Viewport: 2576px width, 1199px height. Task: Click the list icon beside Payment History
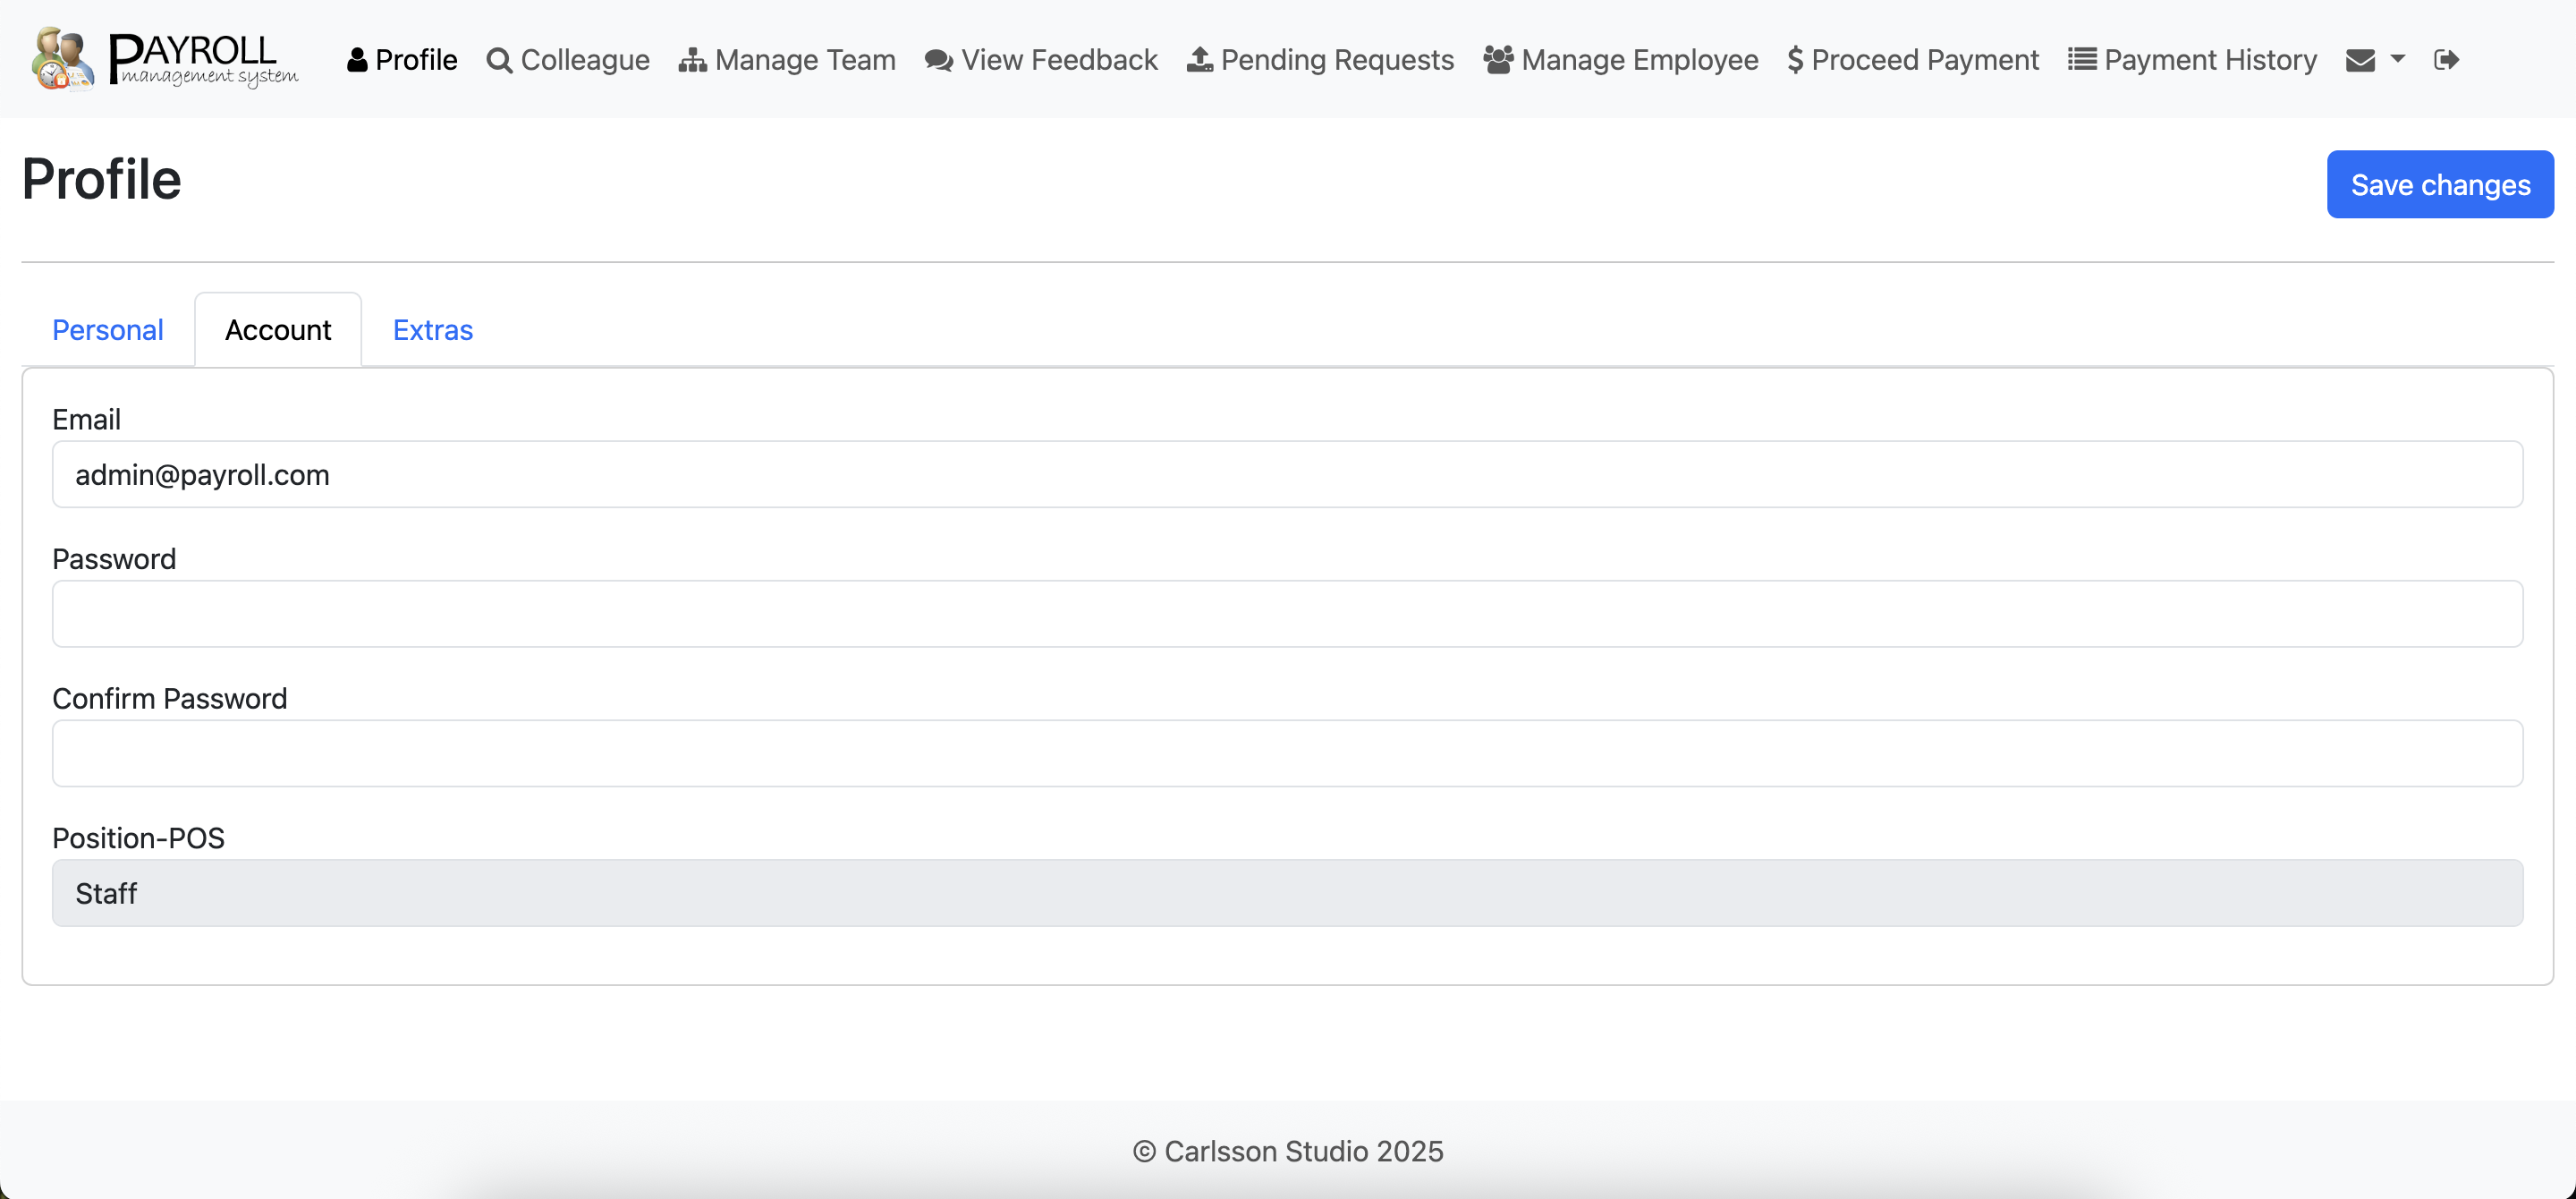click(x=2082, y=60)
